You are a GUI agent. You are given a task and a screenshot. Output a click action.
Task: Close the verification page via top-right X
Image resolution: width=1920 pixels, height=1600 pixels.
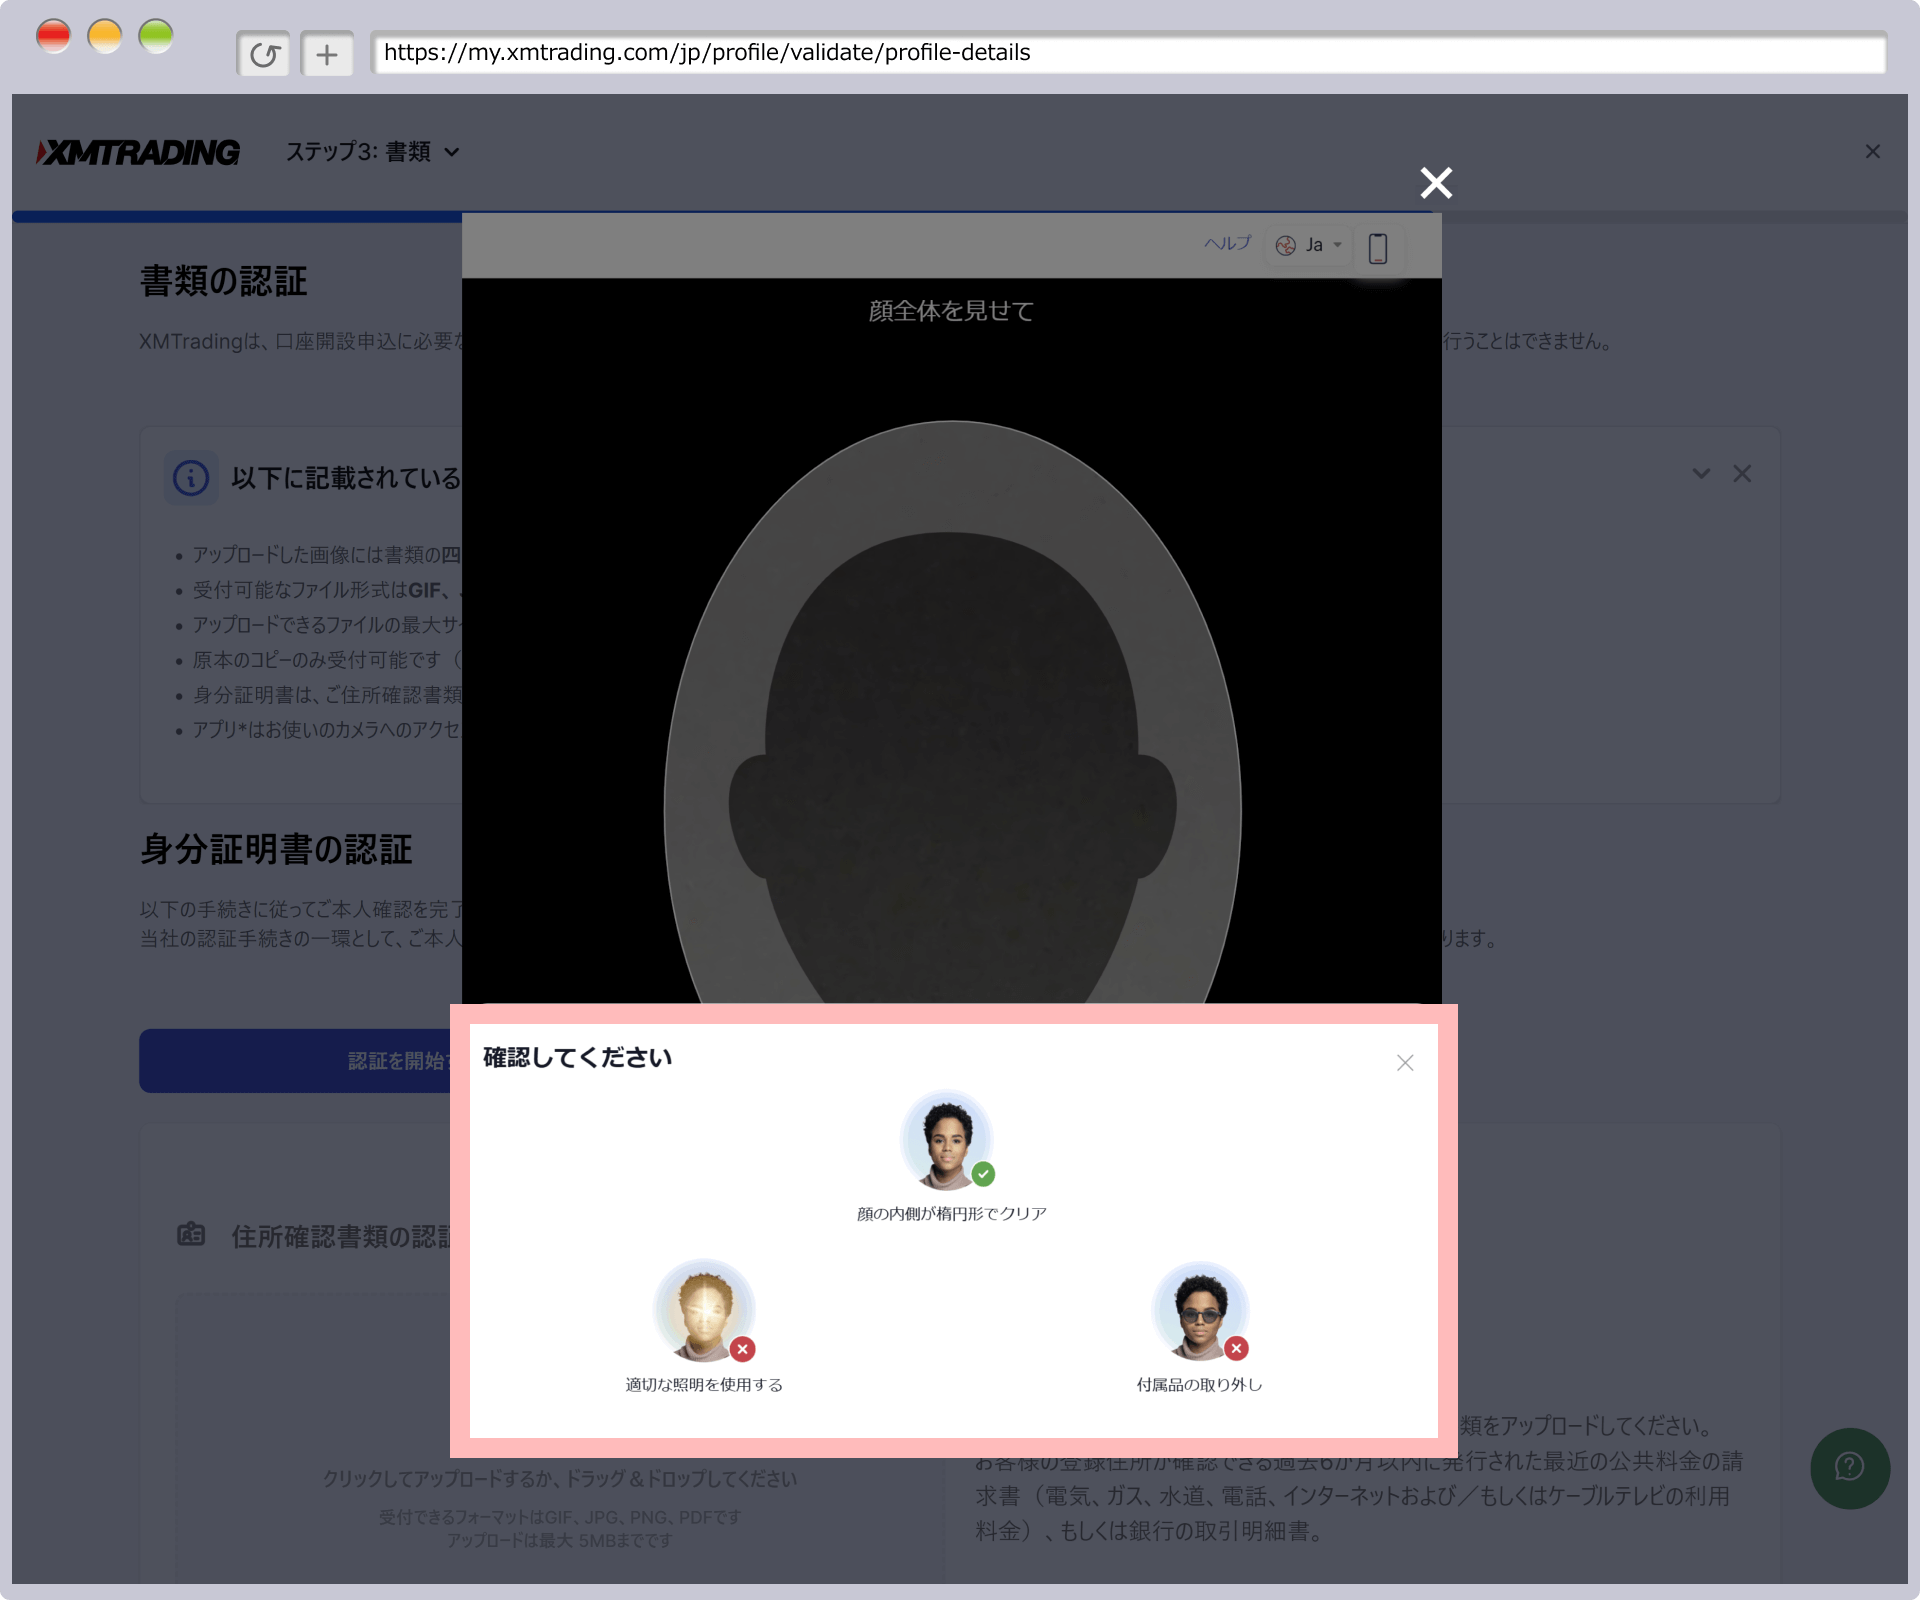pos(1872,152)
